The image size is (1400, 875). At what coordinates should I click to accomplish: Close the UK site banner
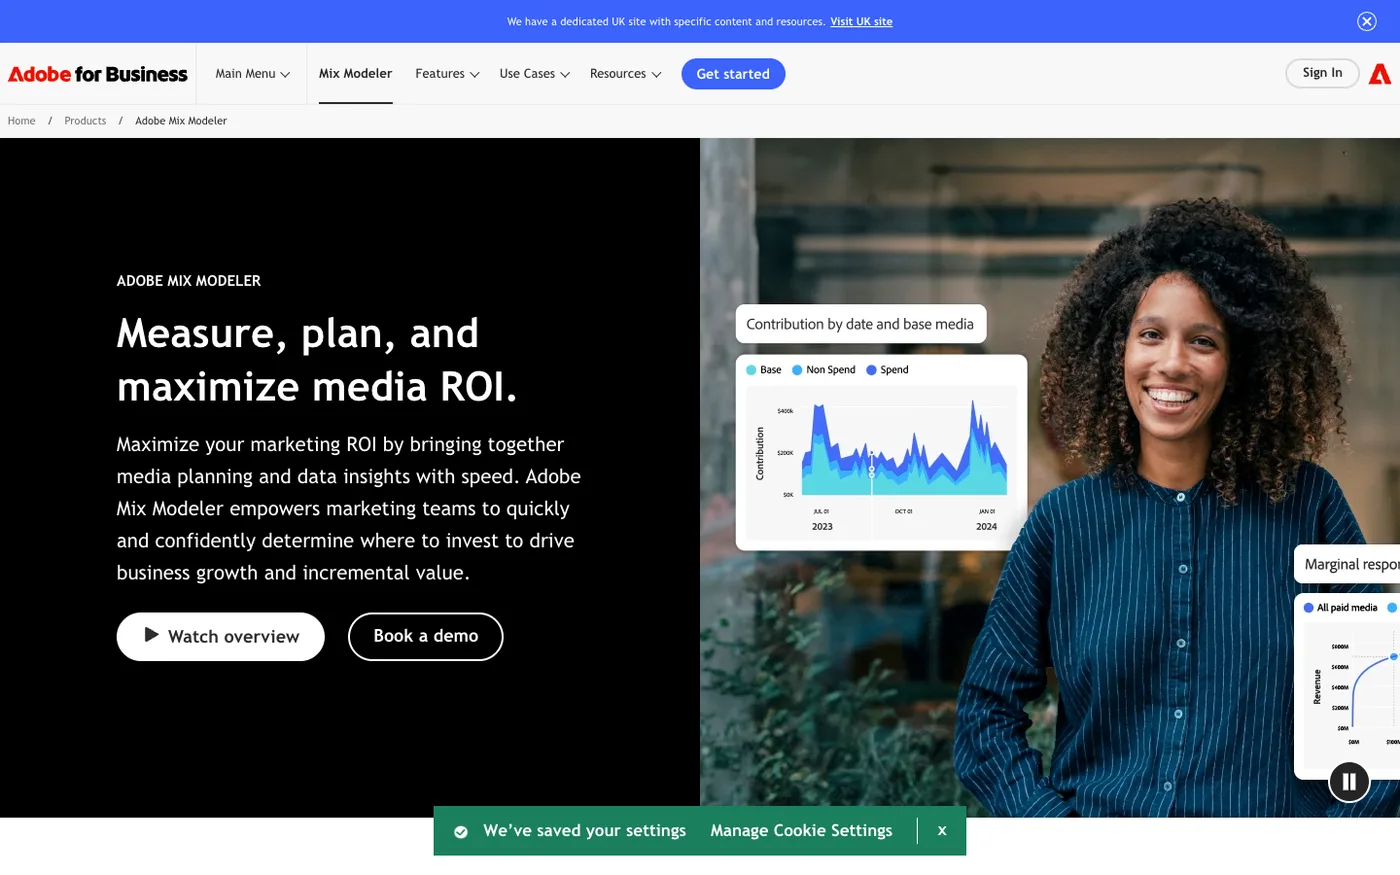tap(1366, 21)
